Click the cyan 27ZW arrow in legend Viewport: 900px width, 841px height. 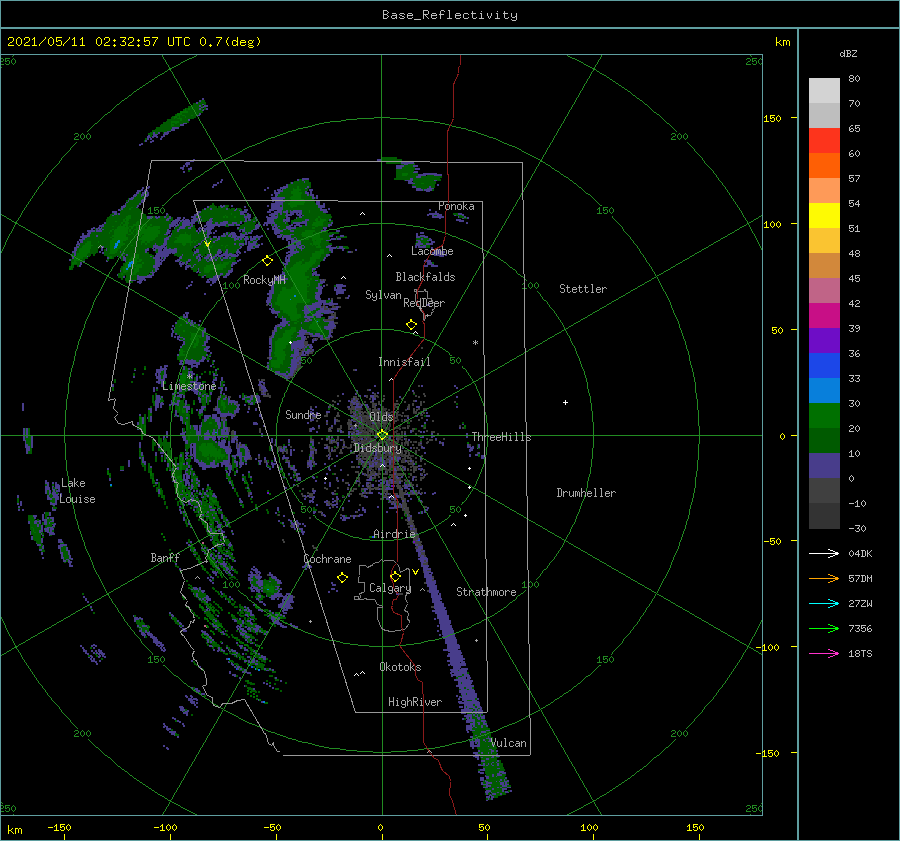(824, 603)
